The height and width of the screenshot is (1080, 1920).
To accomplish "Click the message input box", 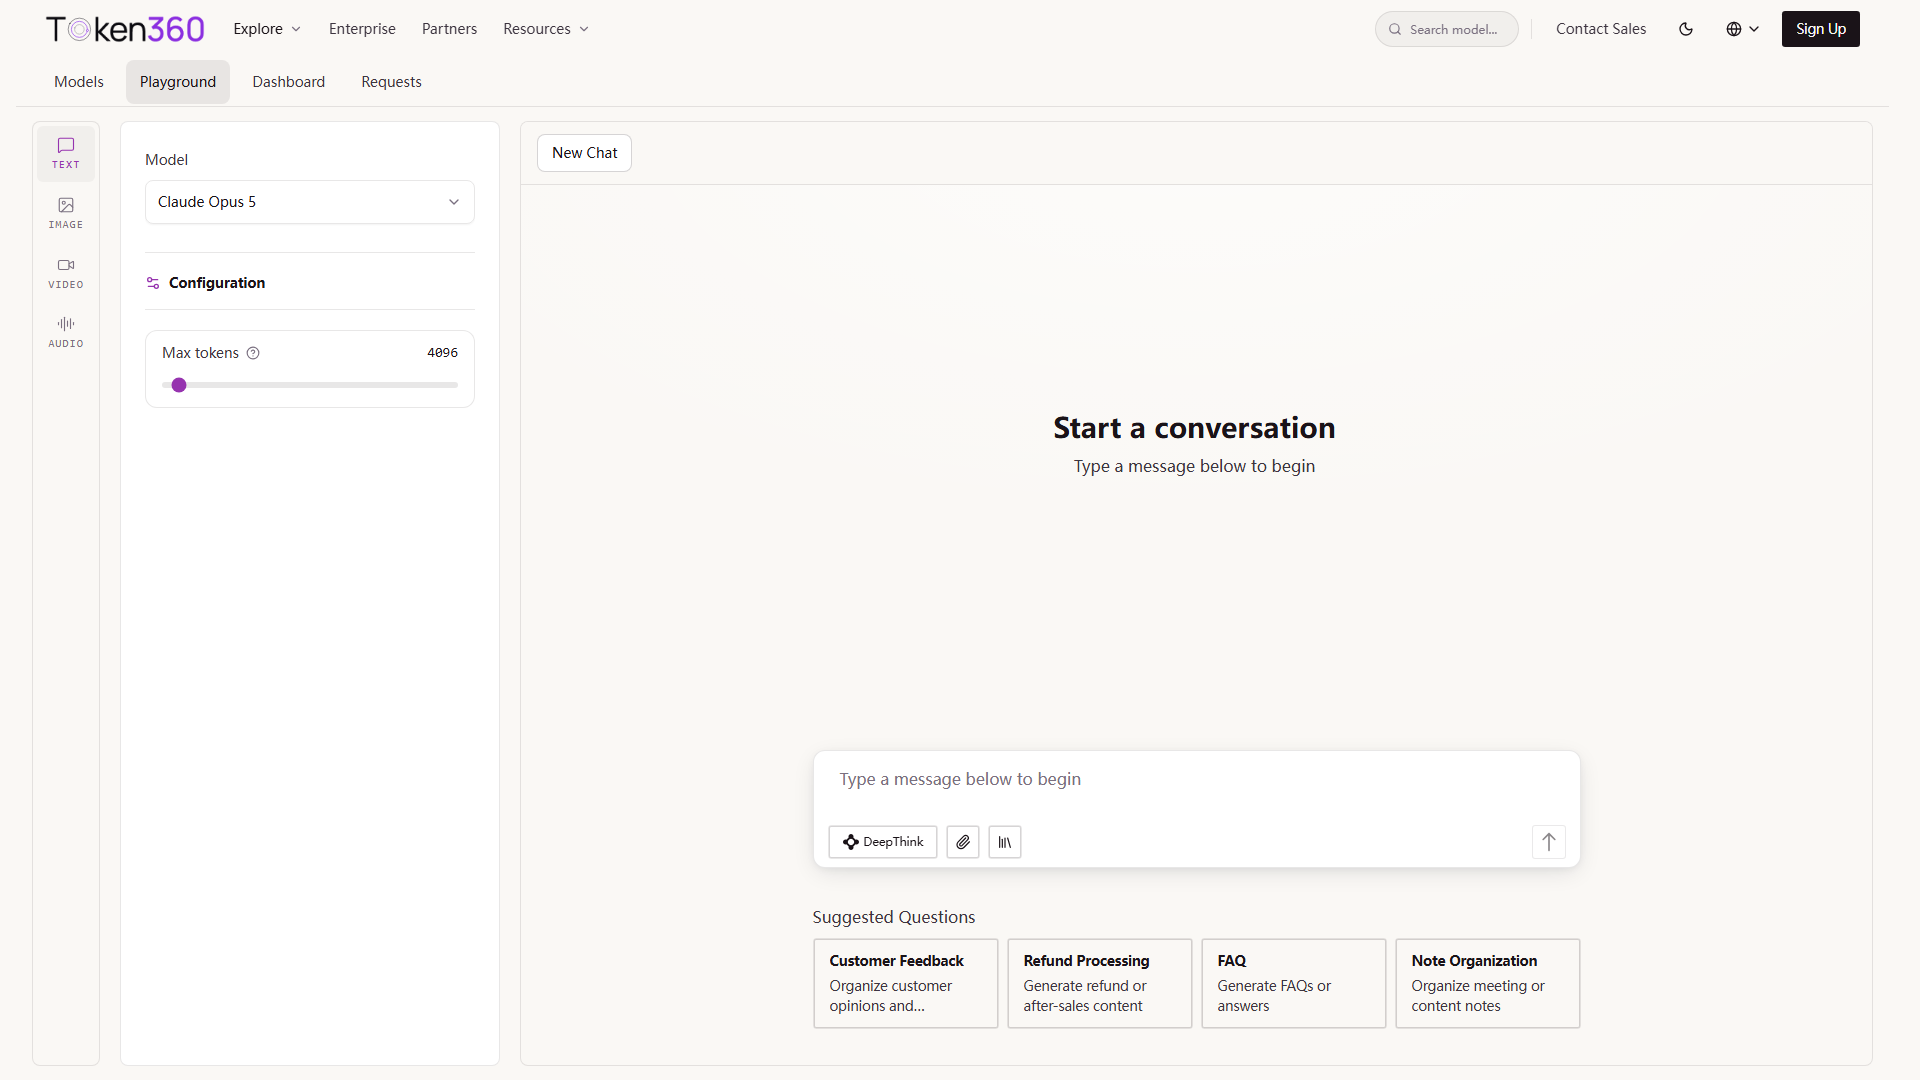I will pos(1197,780).
